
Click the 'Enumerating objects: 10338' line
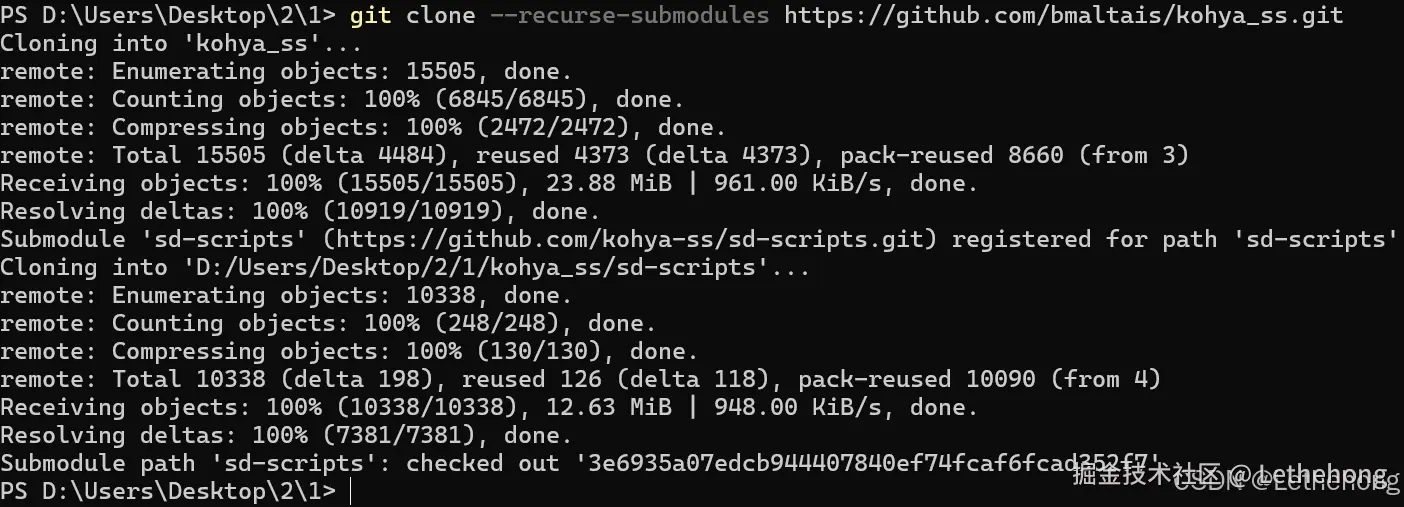[x=286, y=295]
